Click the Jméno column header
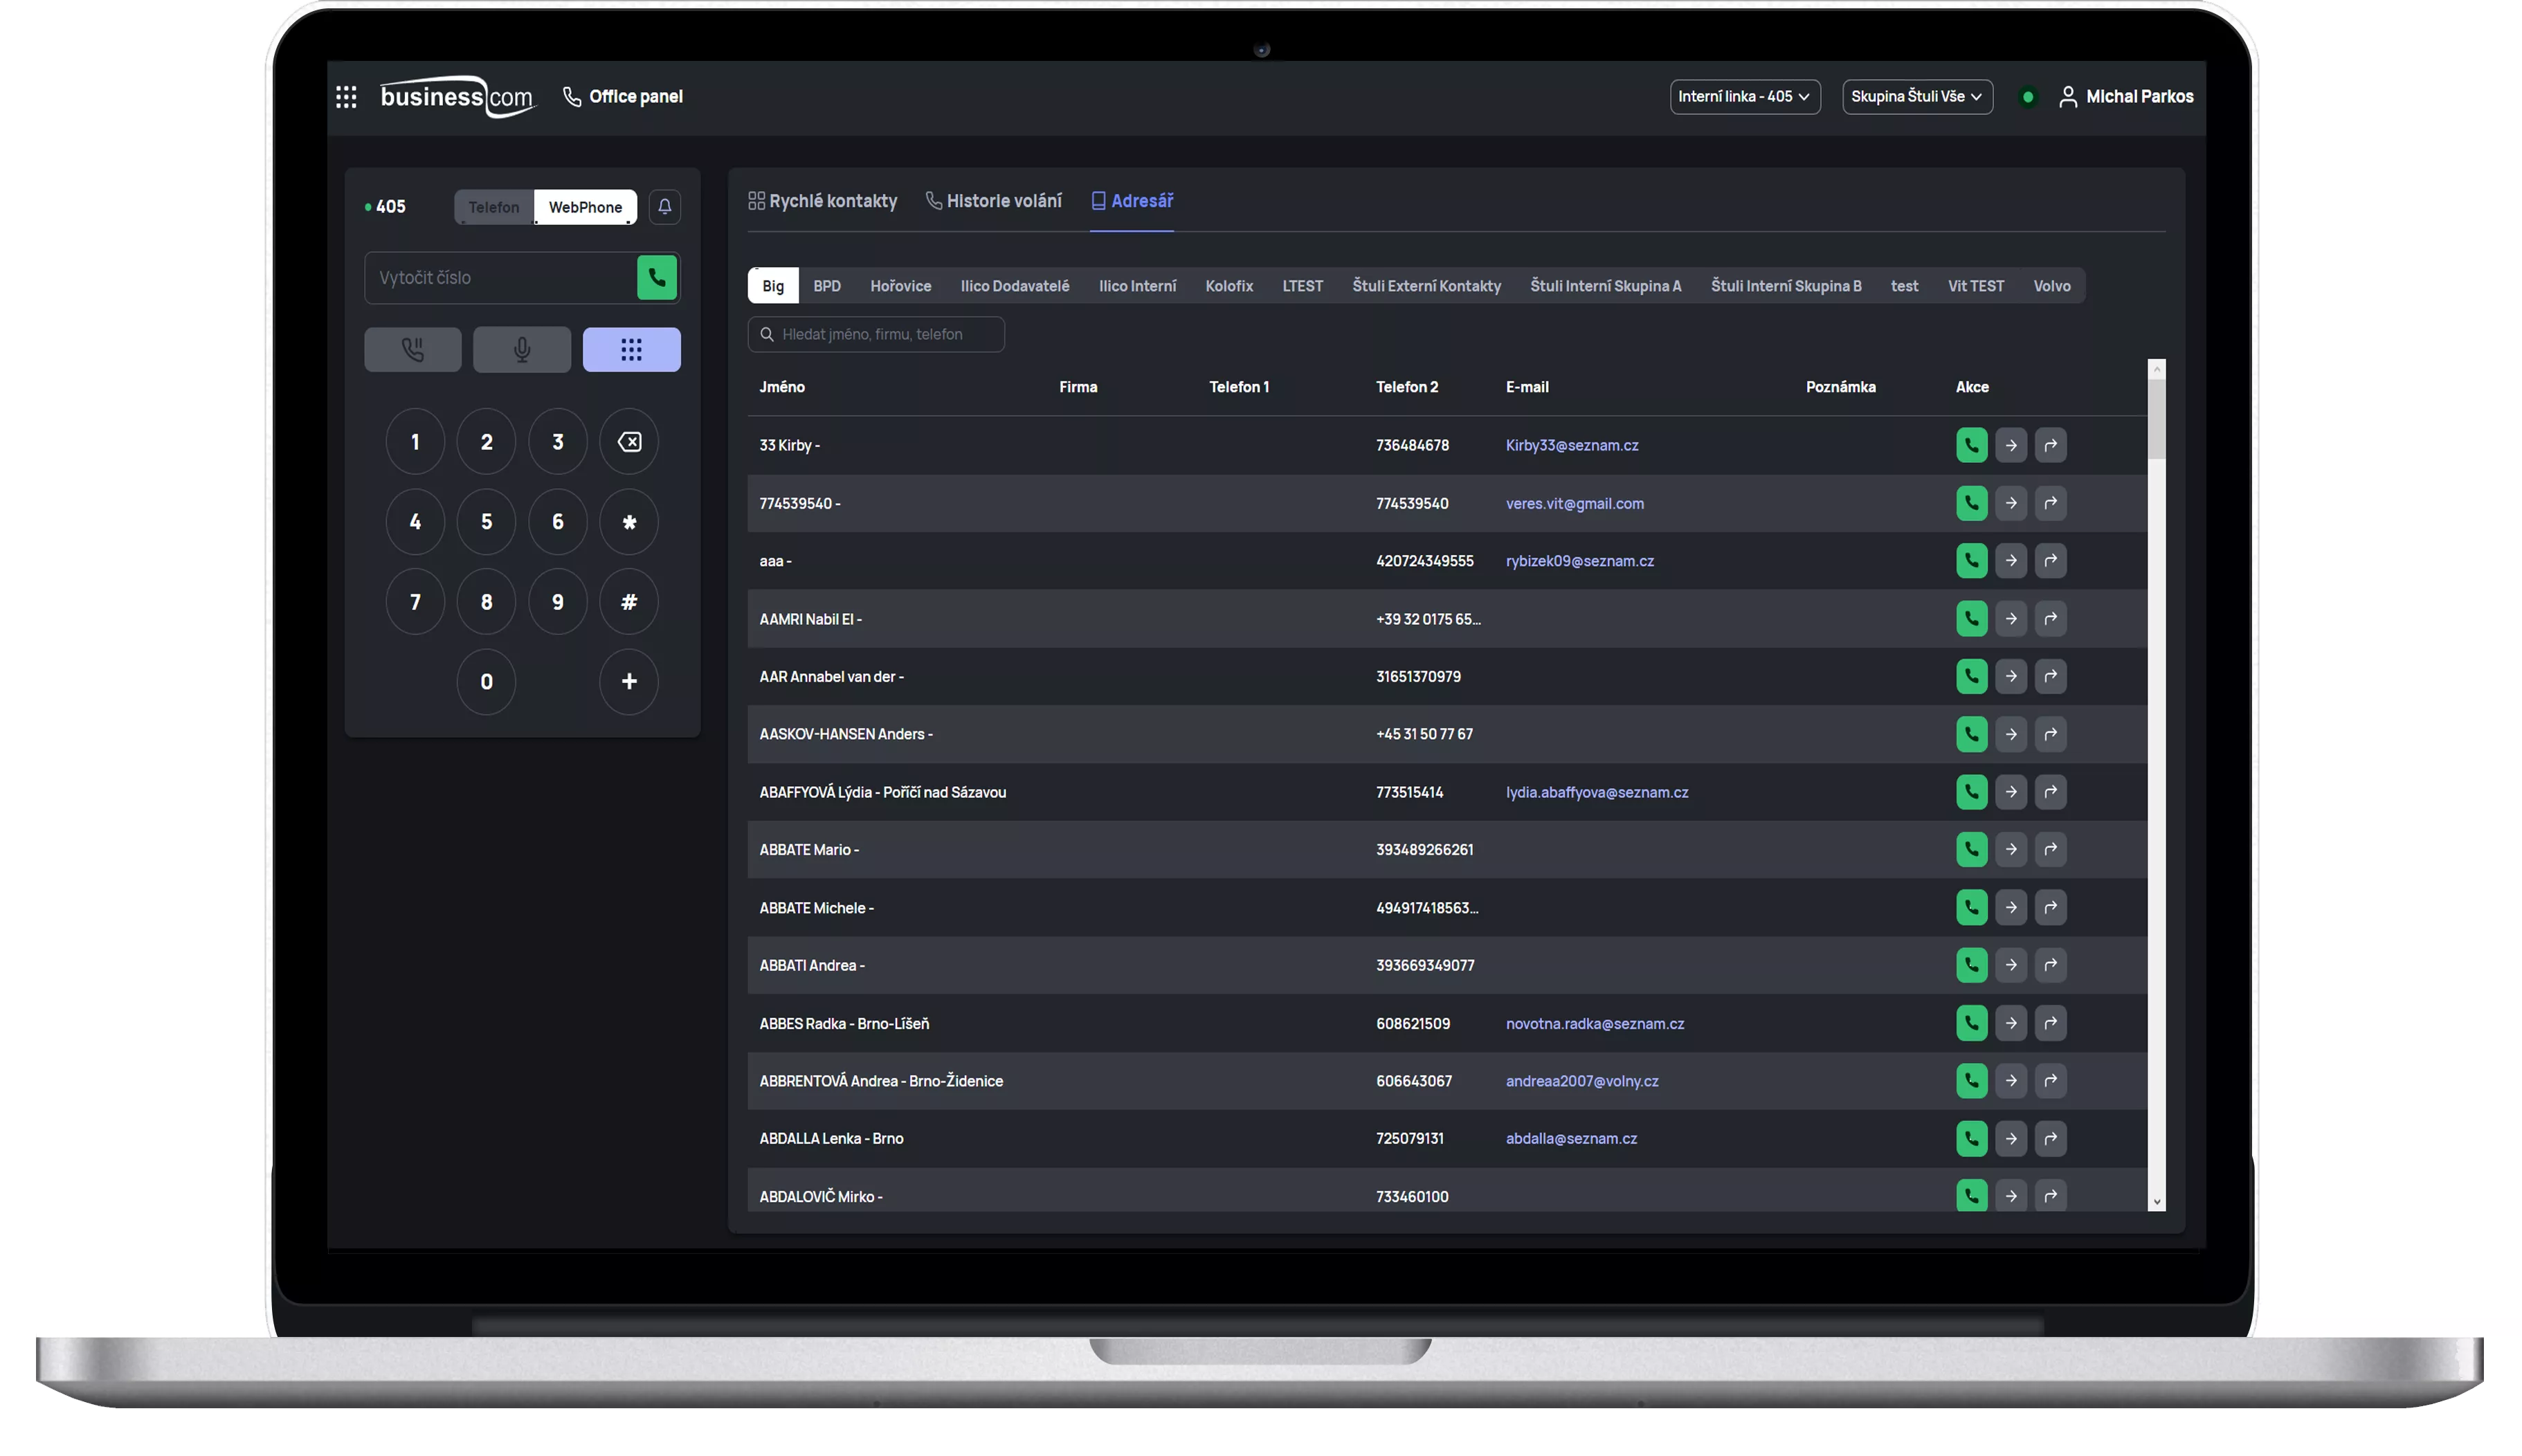2522x1456 pixels. [x=781, y=387]
